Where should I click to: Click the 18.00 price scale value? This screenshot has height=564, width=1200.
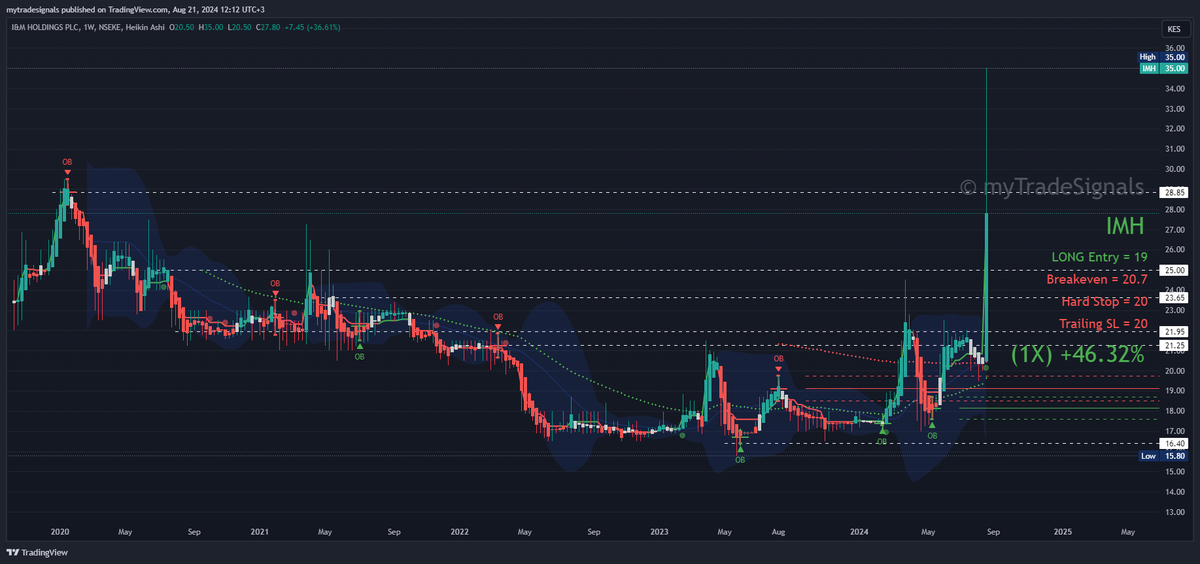(x=1173, y=411)
